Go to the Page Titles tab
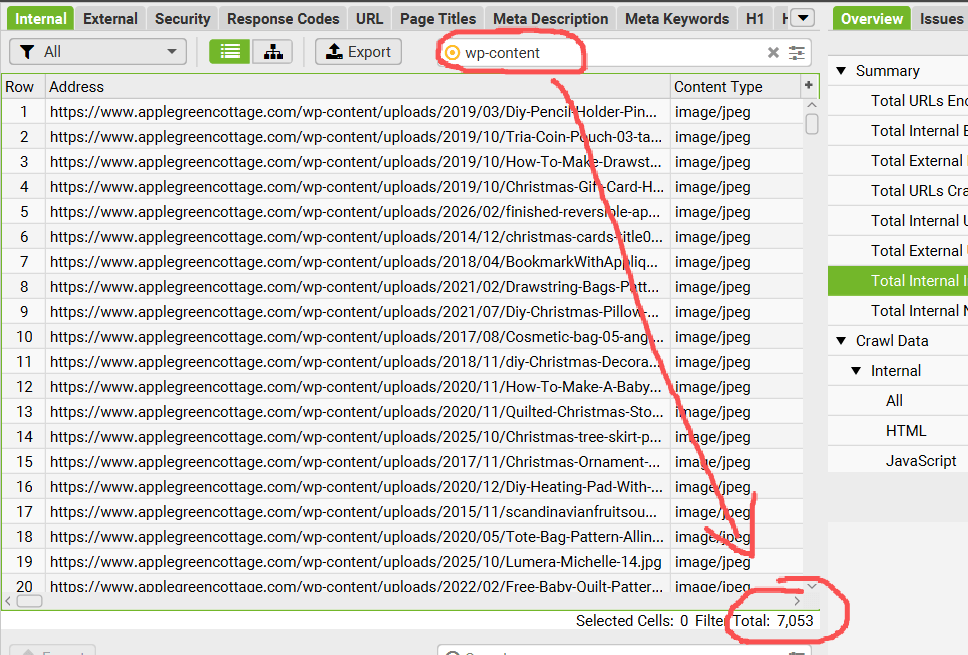 click(438, 19)
